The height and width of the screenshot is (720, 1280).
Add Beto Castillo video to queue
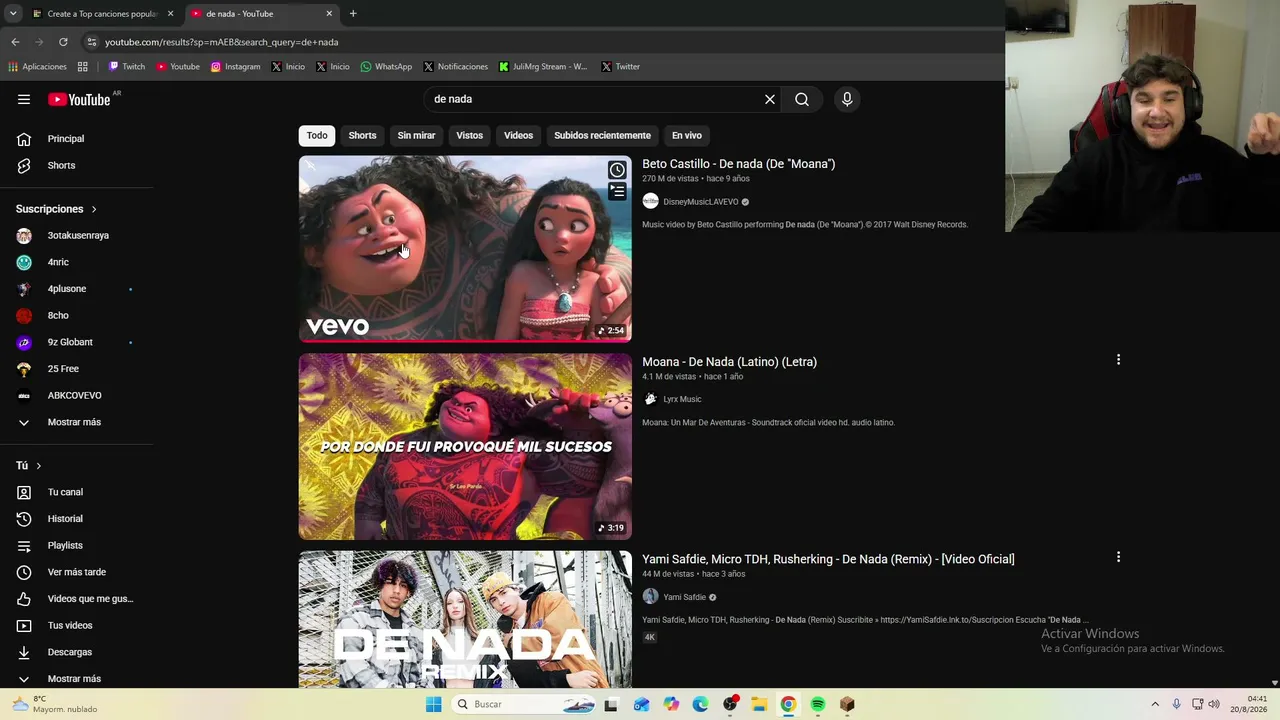coord(617,192)
